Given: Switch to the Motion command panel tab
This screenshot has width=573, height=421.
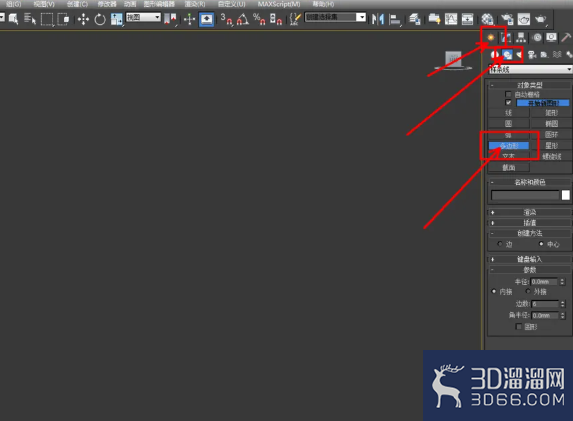Looking at the screenshot, I should 537,37.
